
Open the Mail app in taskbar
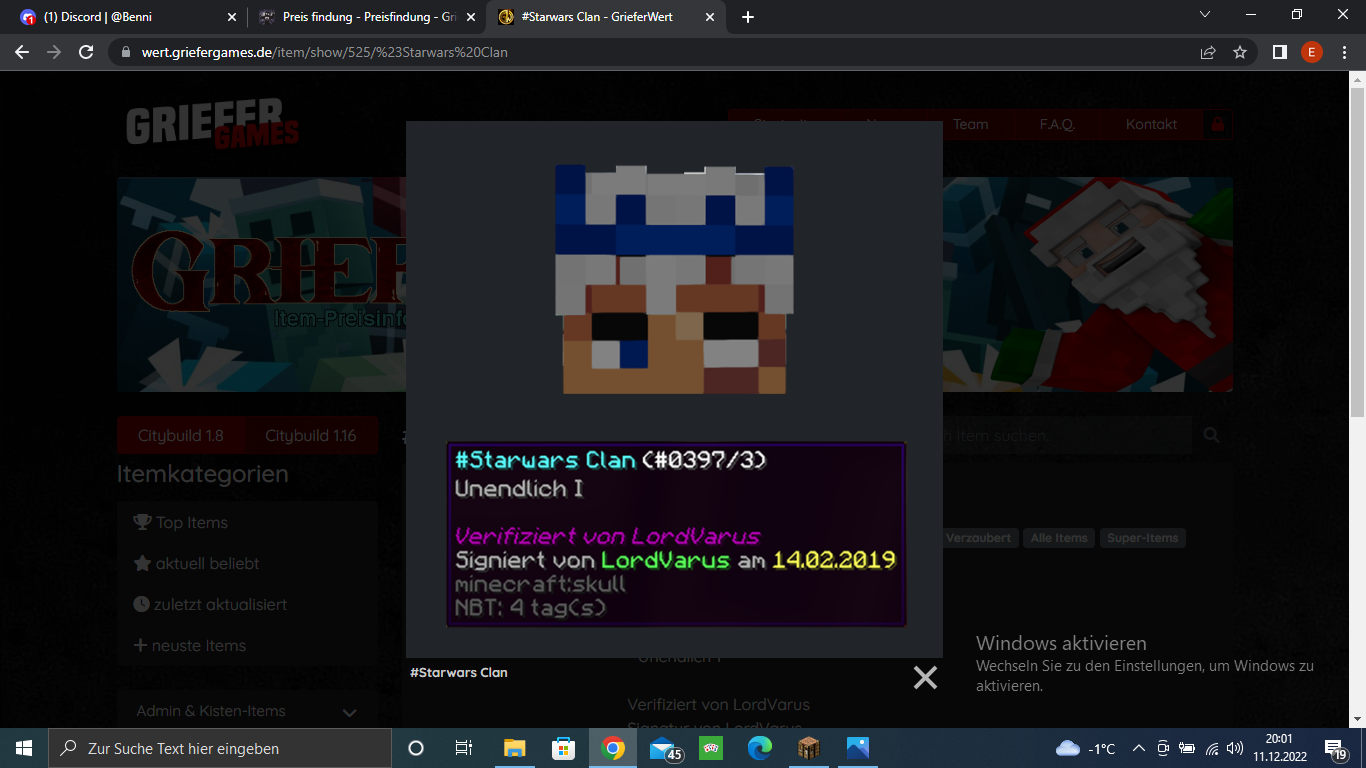click(663, 748)
